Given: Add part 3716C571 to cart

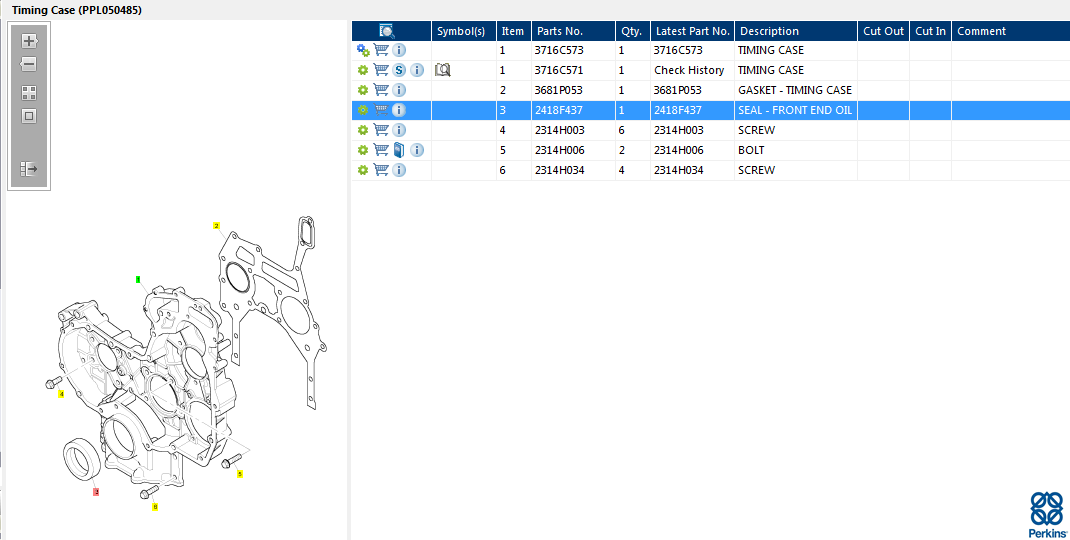Looking at the screenshot, I should coord(381,70).
